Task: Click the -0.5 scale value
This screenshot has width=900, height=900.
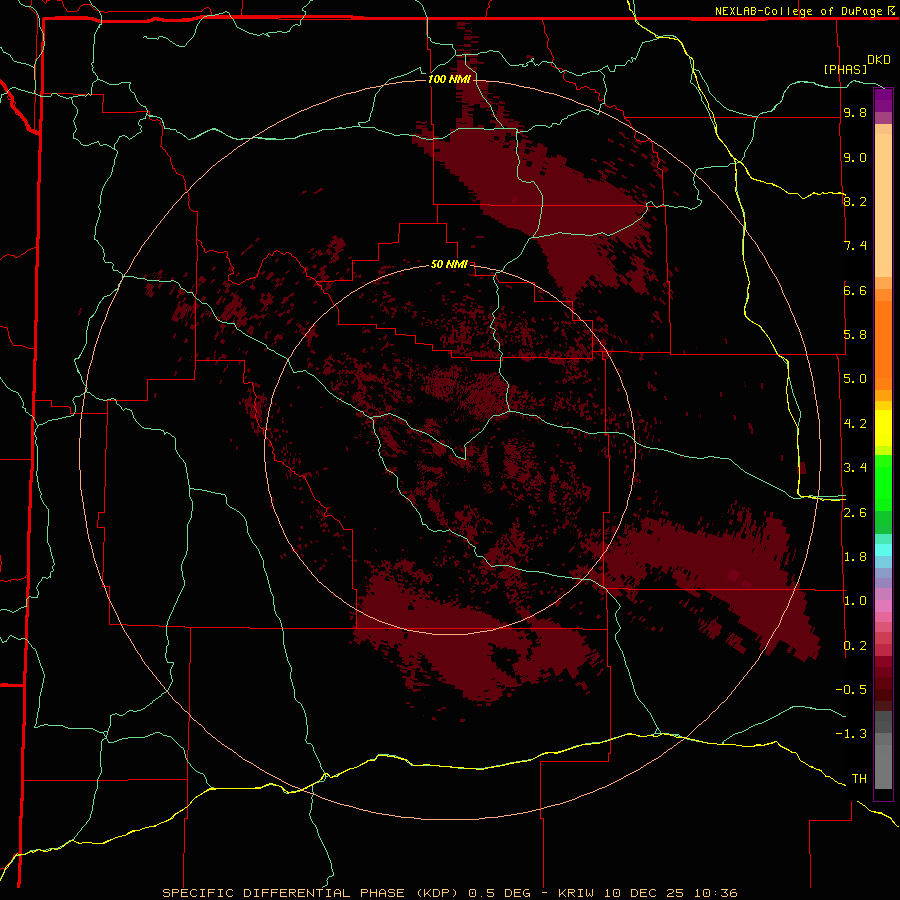Action: click(x=851, y=690)
